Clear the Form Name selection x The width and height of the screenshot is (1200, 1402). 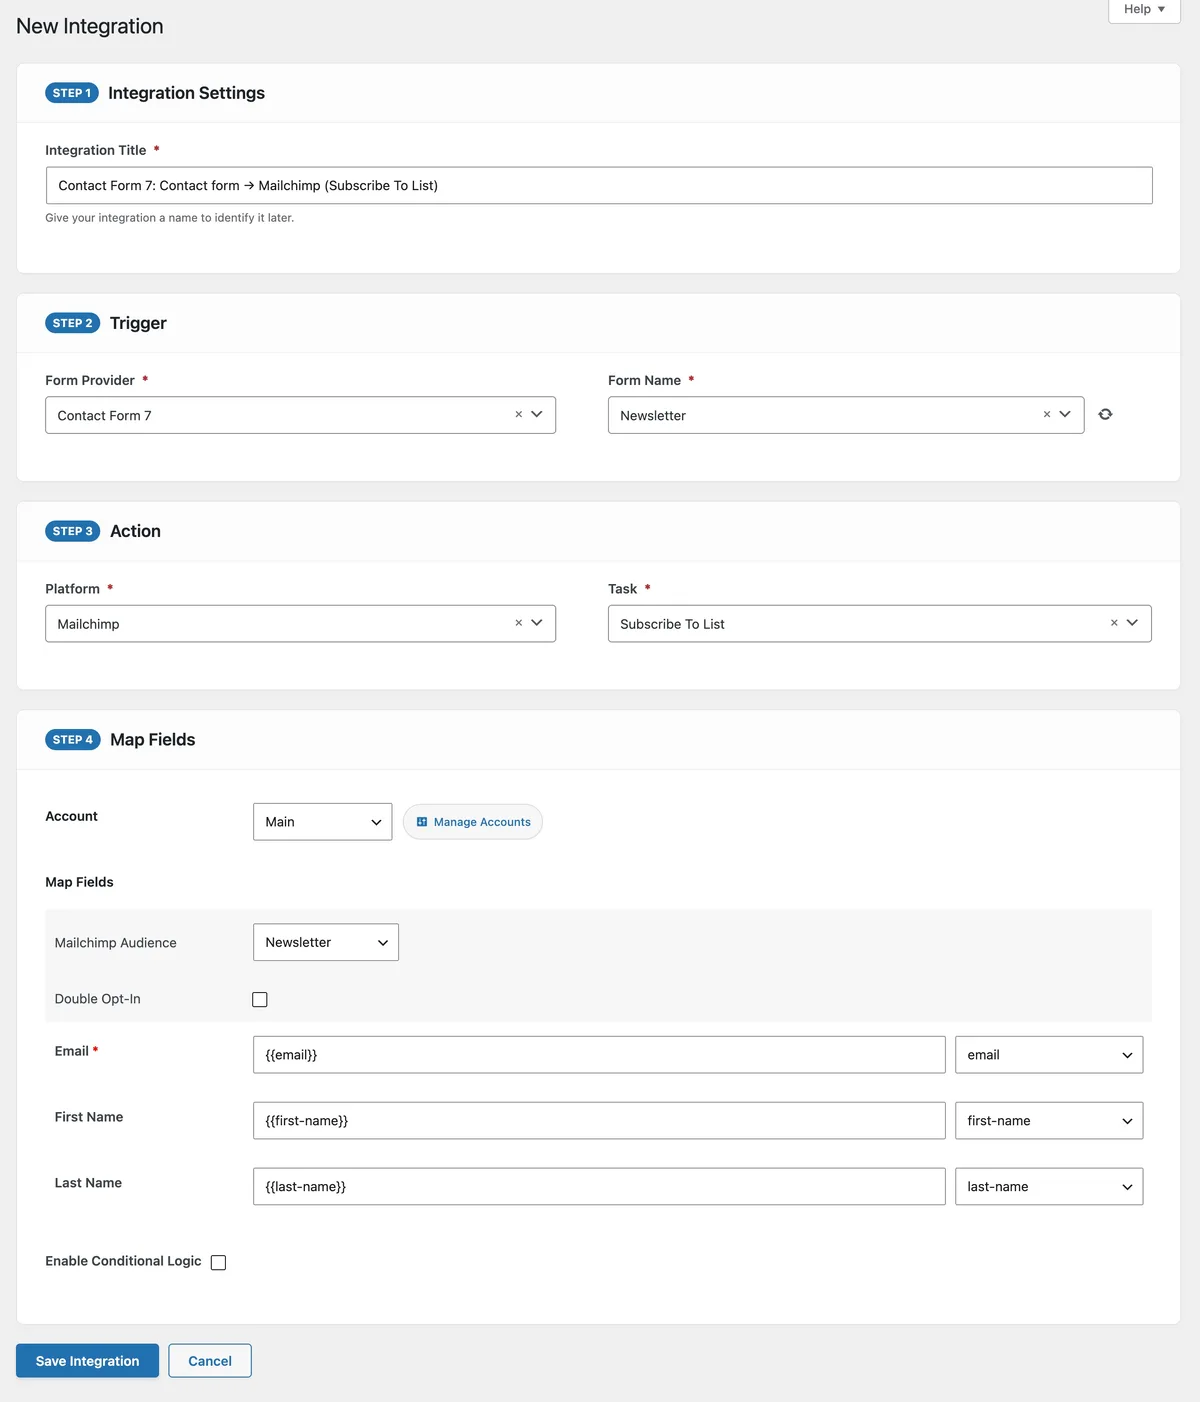pos(1047,414)
